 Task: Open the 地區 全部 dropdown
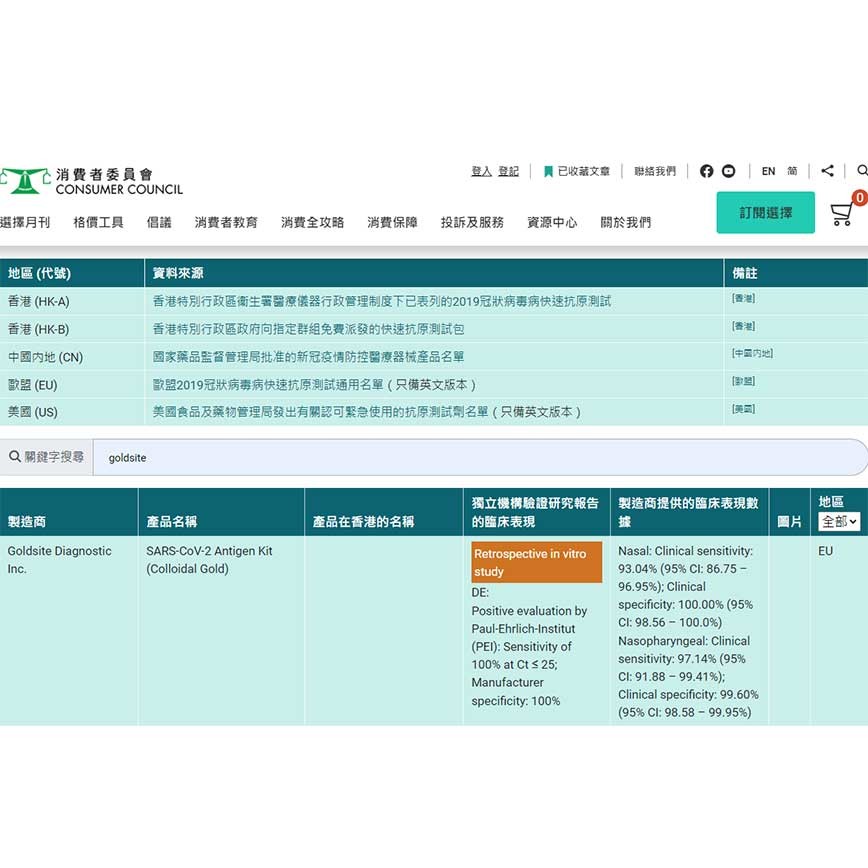(x=839, y=521)
